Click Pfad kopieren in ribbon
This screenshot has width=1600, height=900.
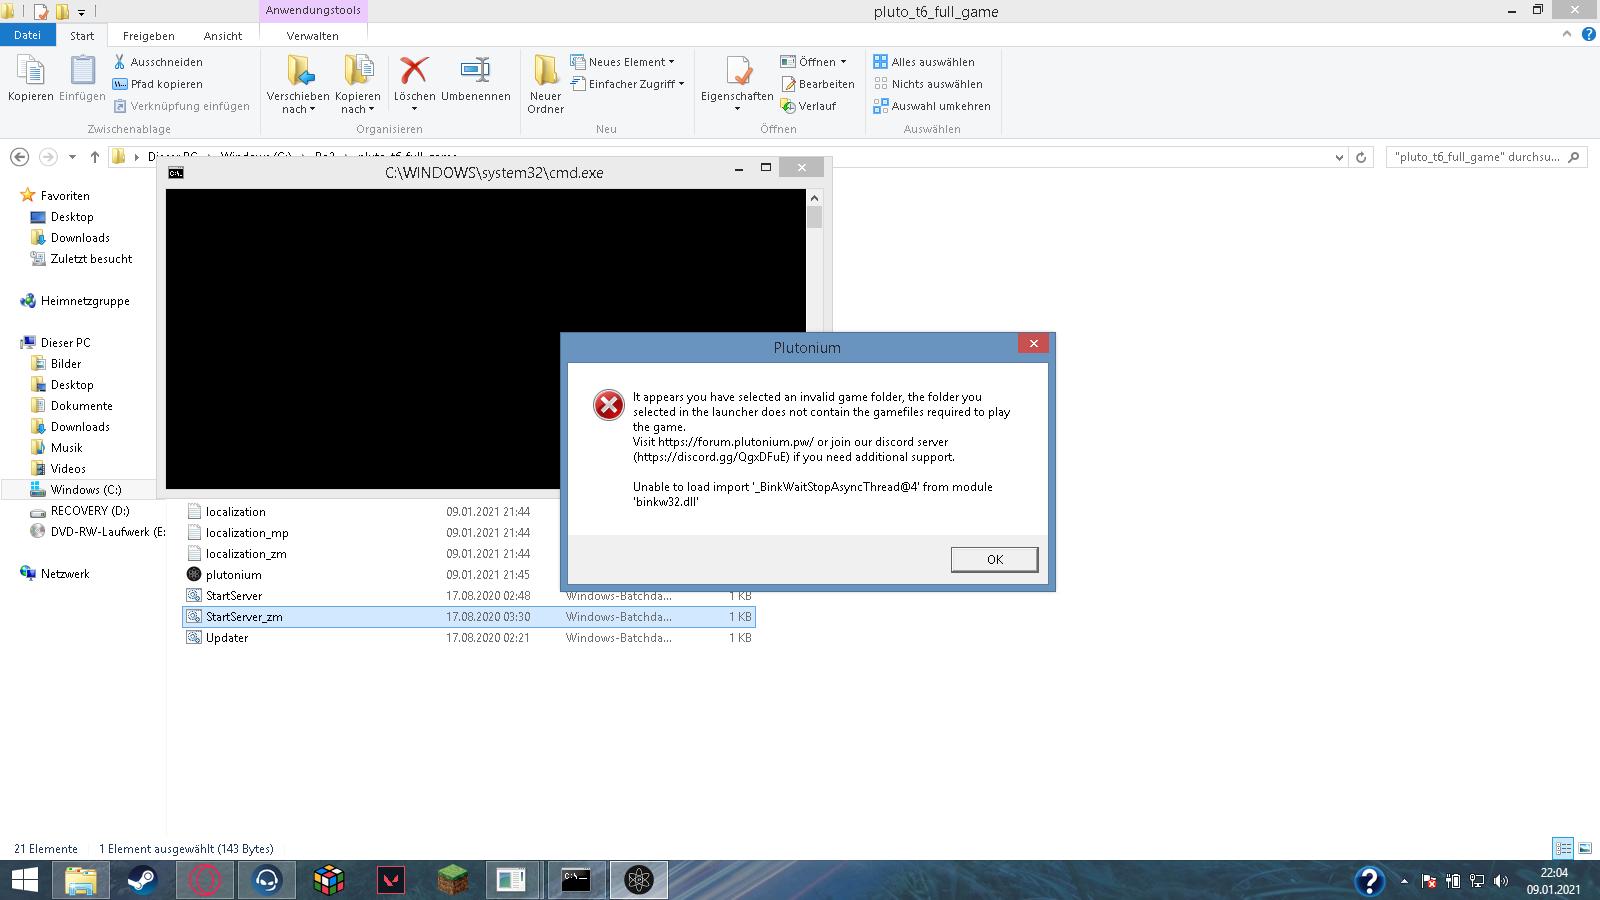(158, 84)
